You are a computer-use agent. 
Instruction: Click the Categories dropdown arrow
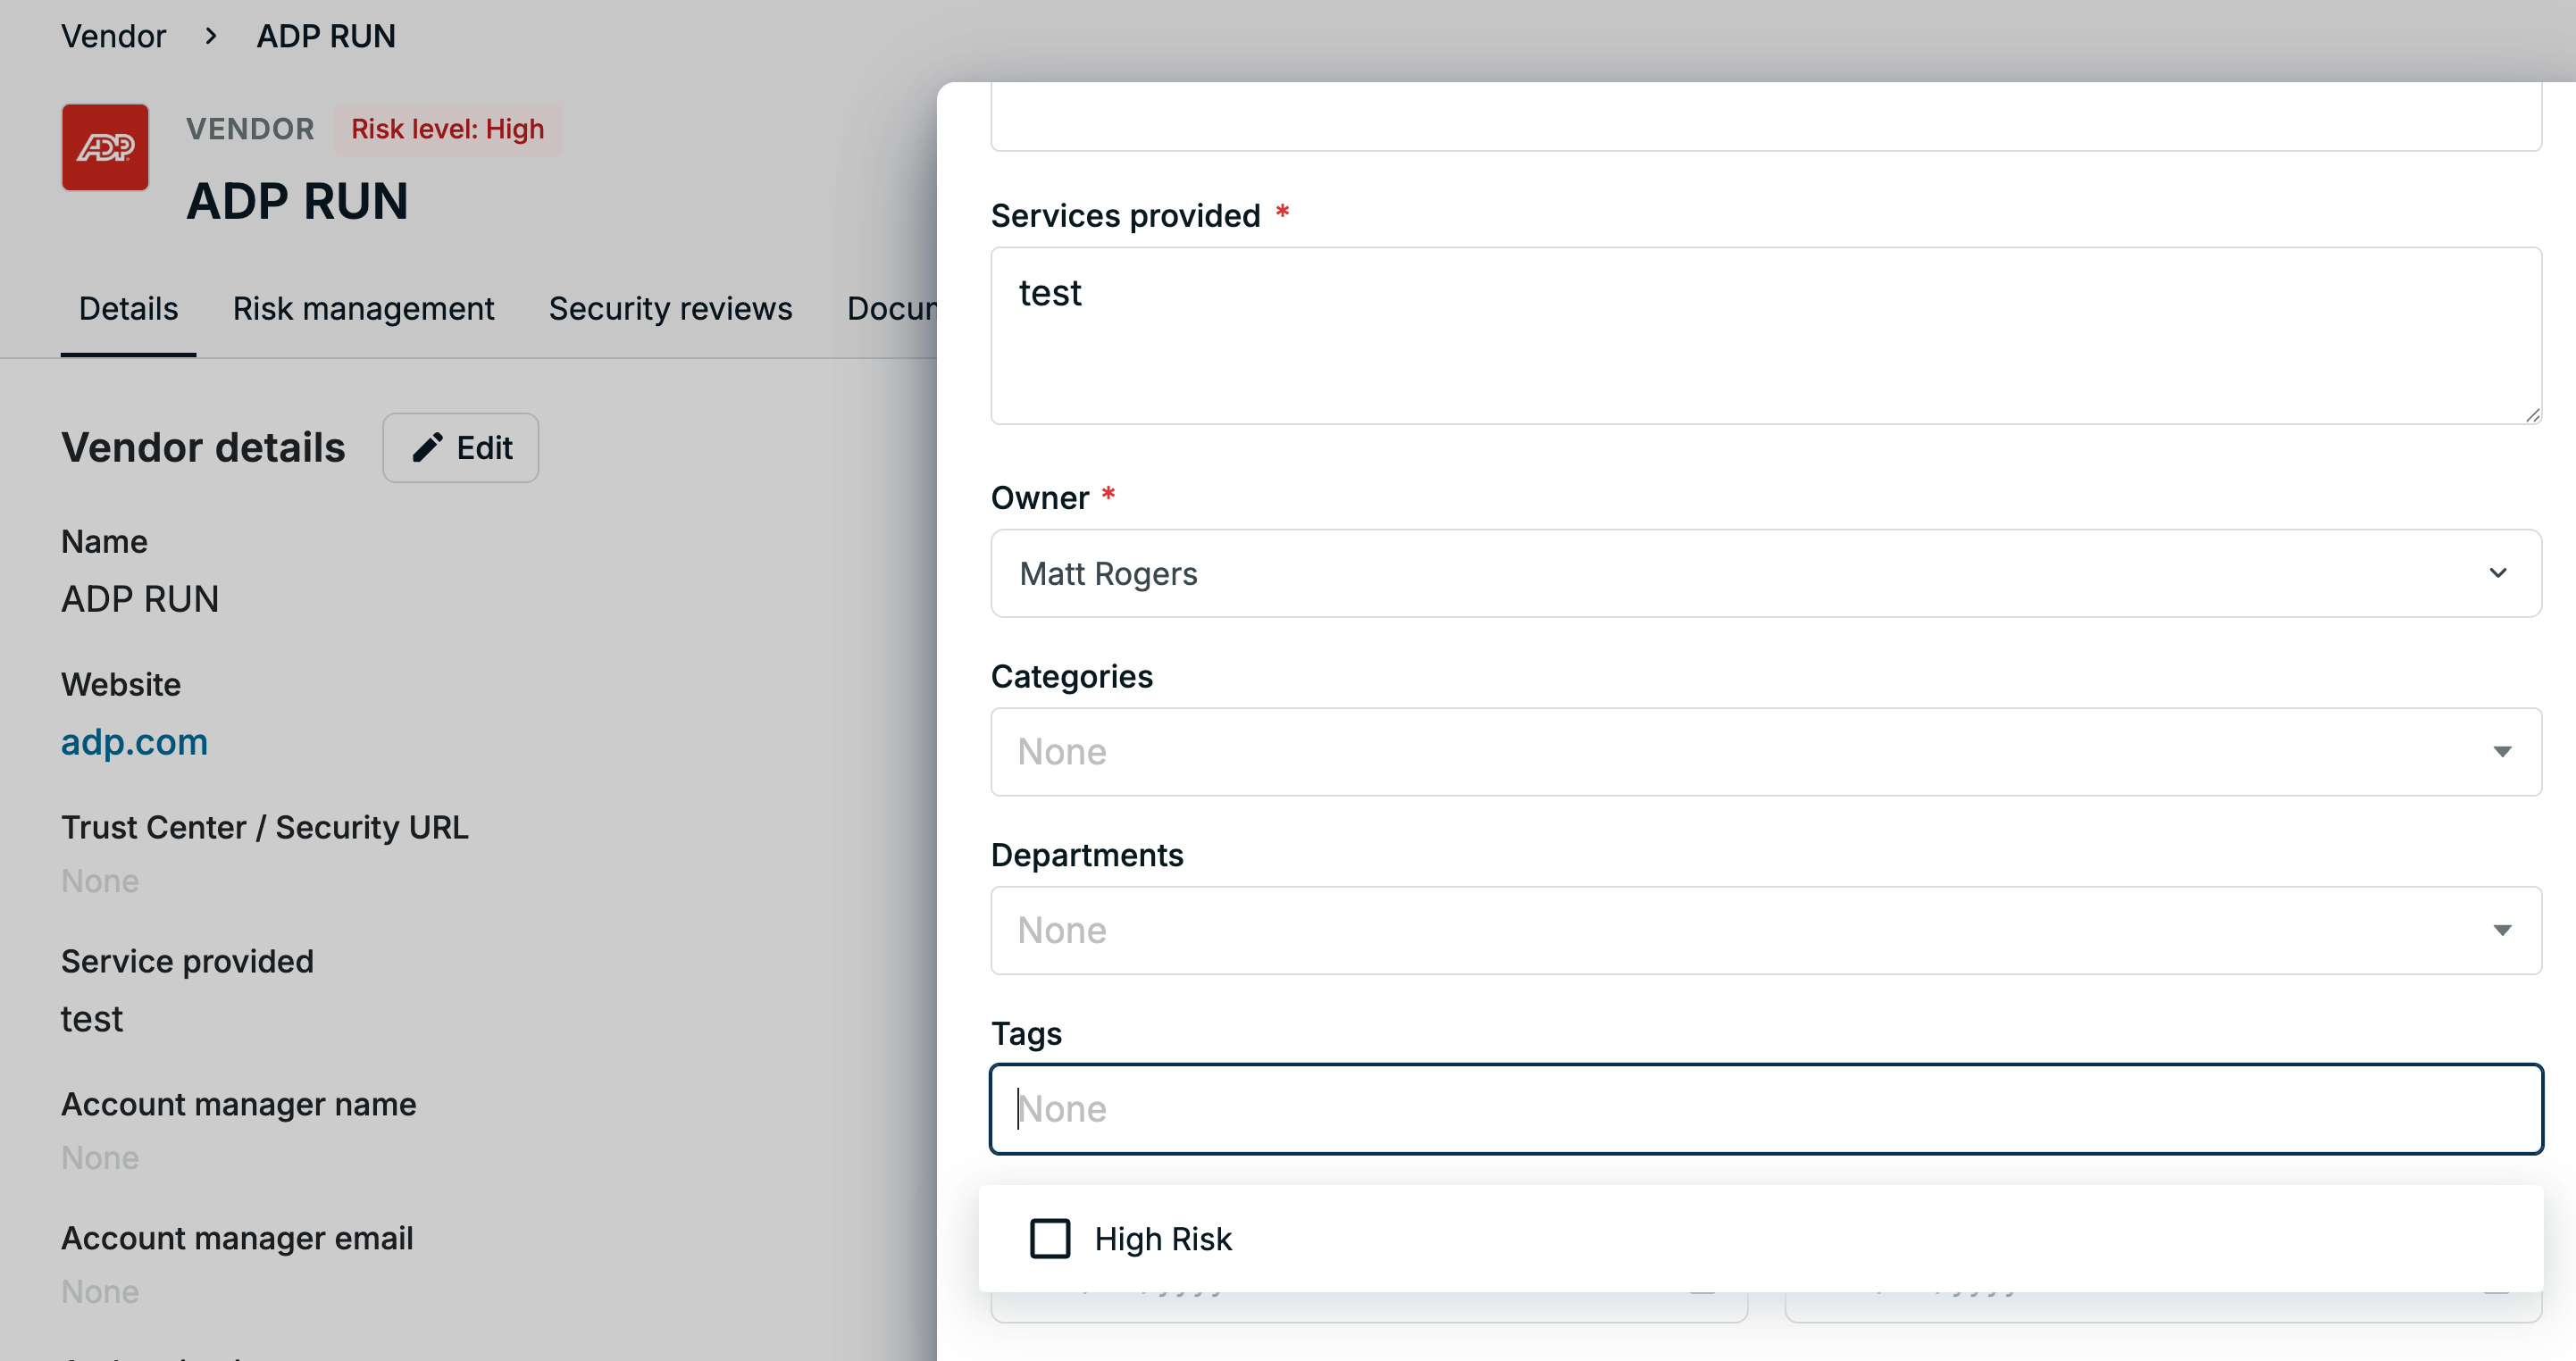[2502, 751]
